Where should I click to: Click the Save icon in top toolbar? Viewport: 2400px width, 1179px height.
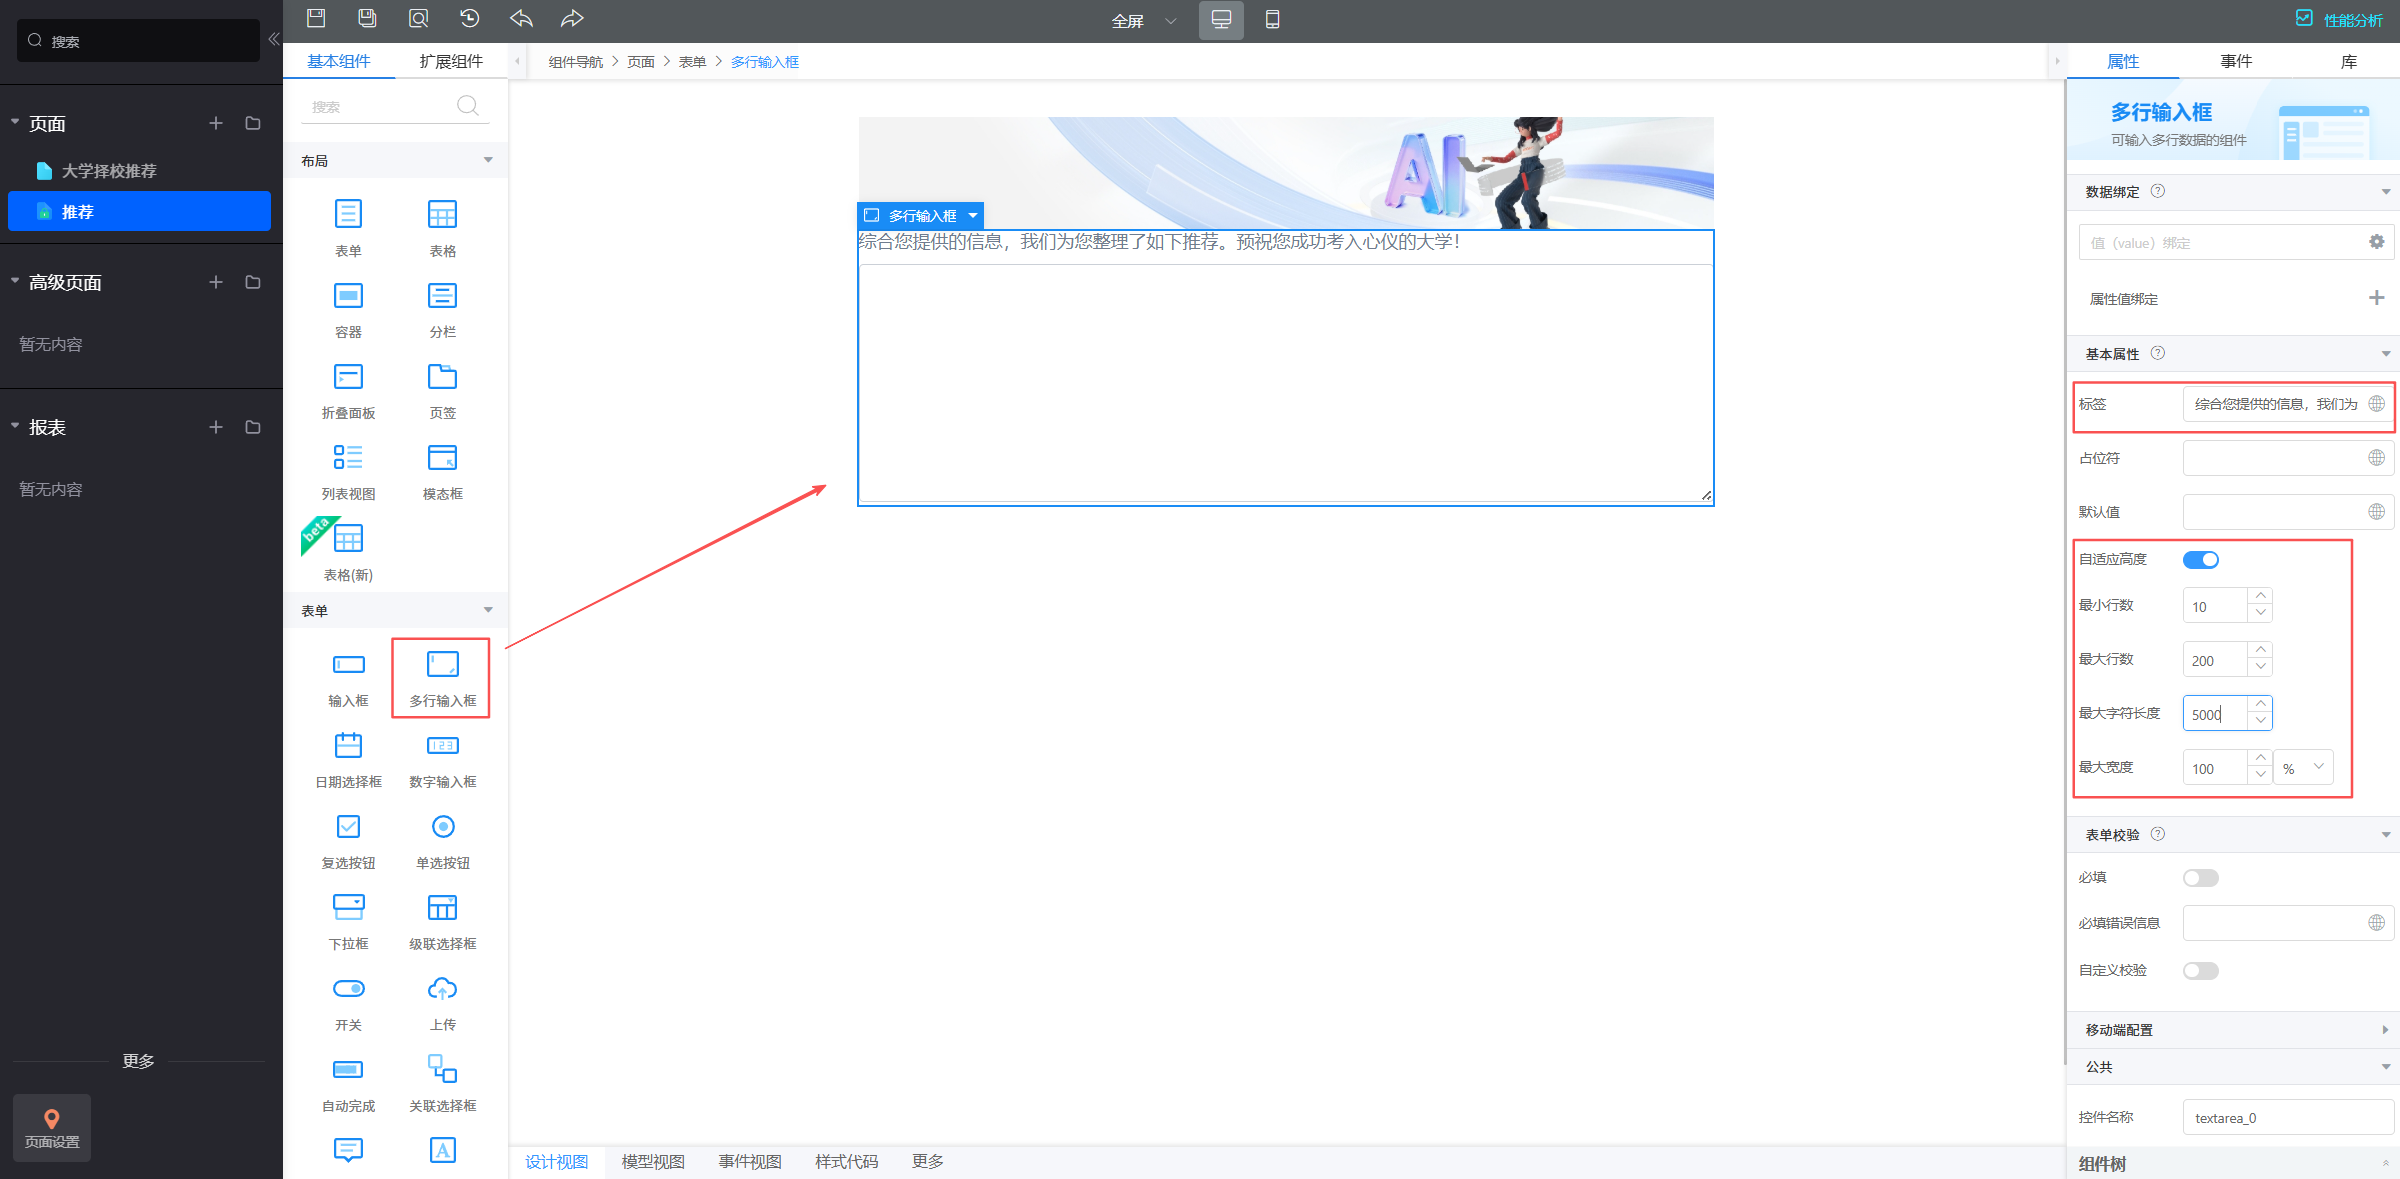(x=316, y=19)
